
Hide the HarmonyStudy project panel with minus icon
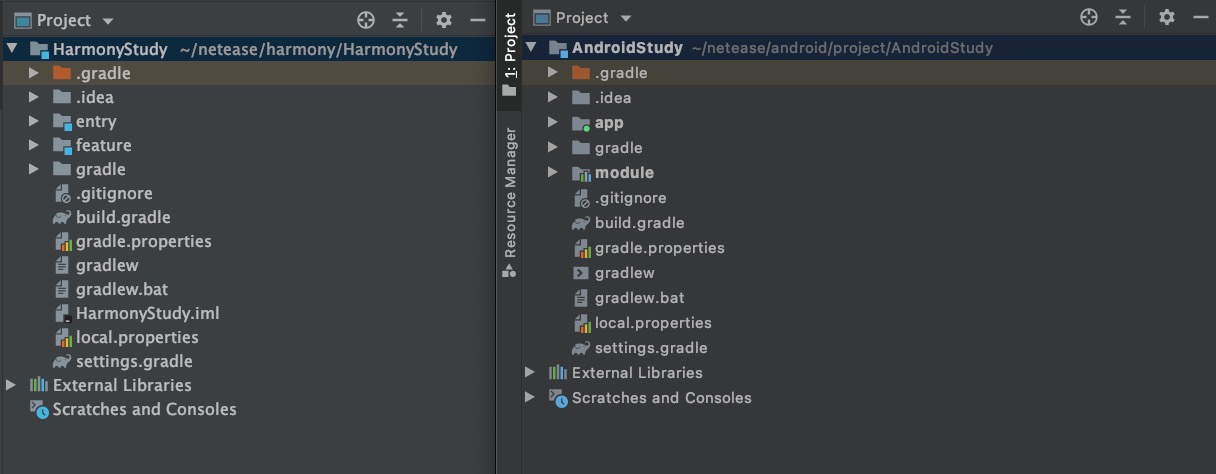477,20
